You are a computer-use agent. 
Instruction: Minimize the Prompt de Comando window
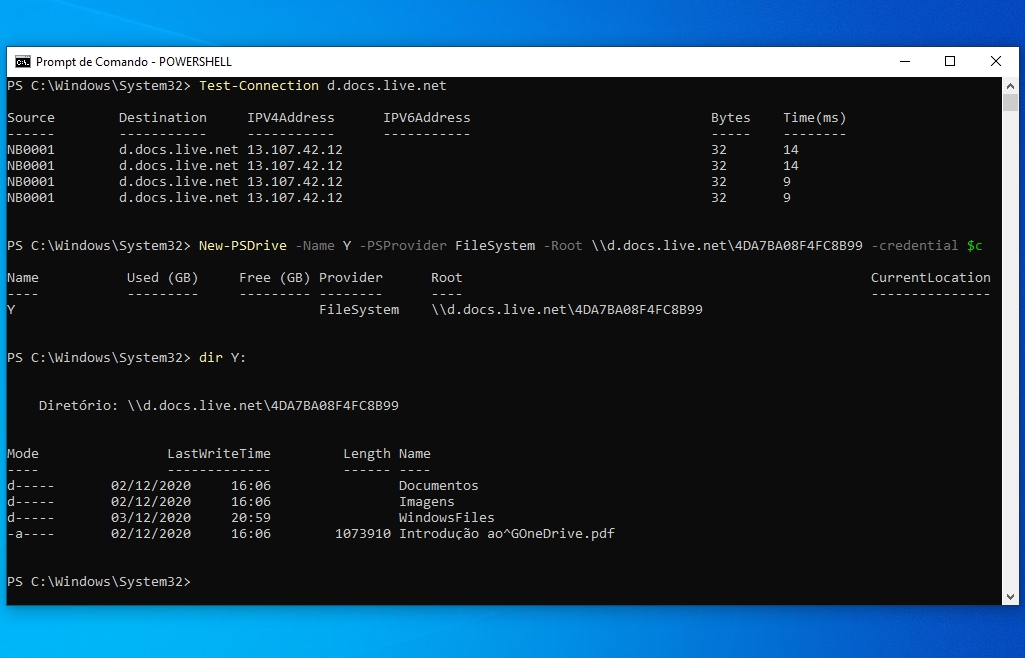904,61
